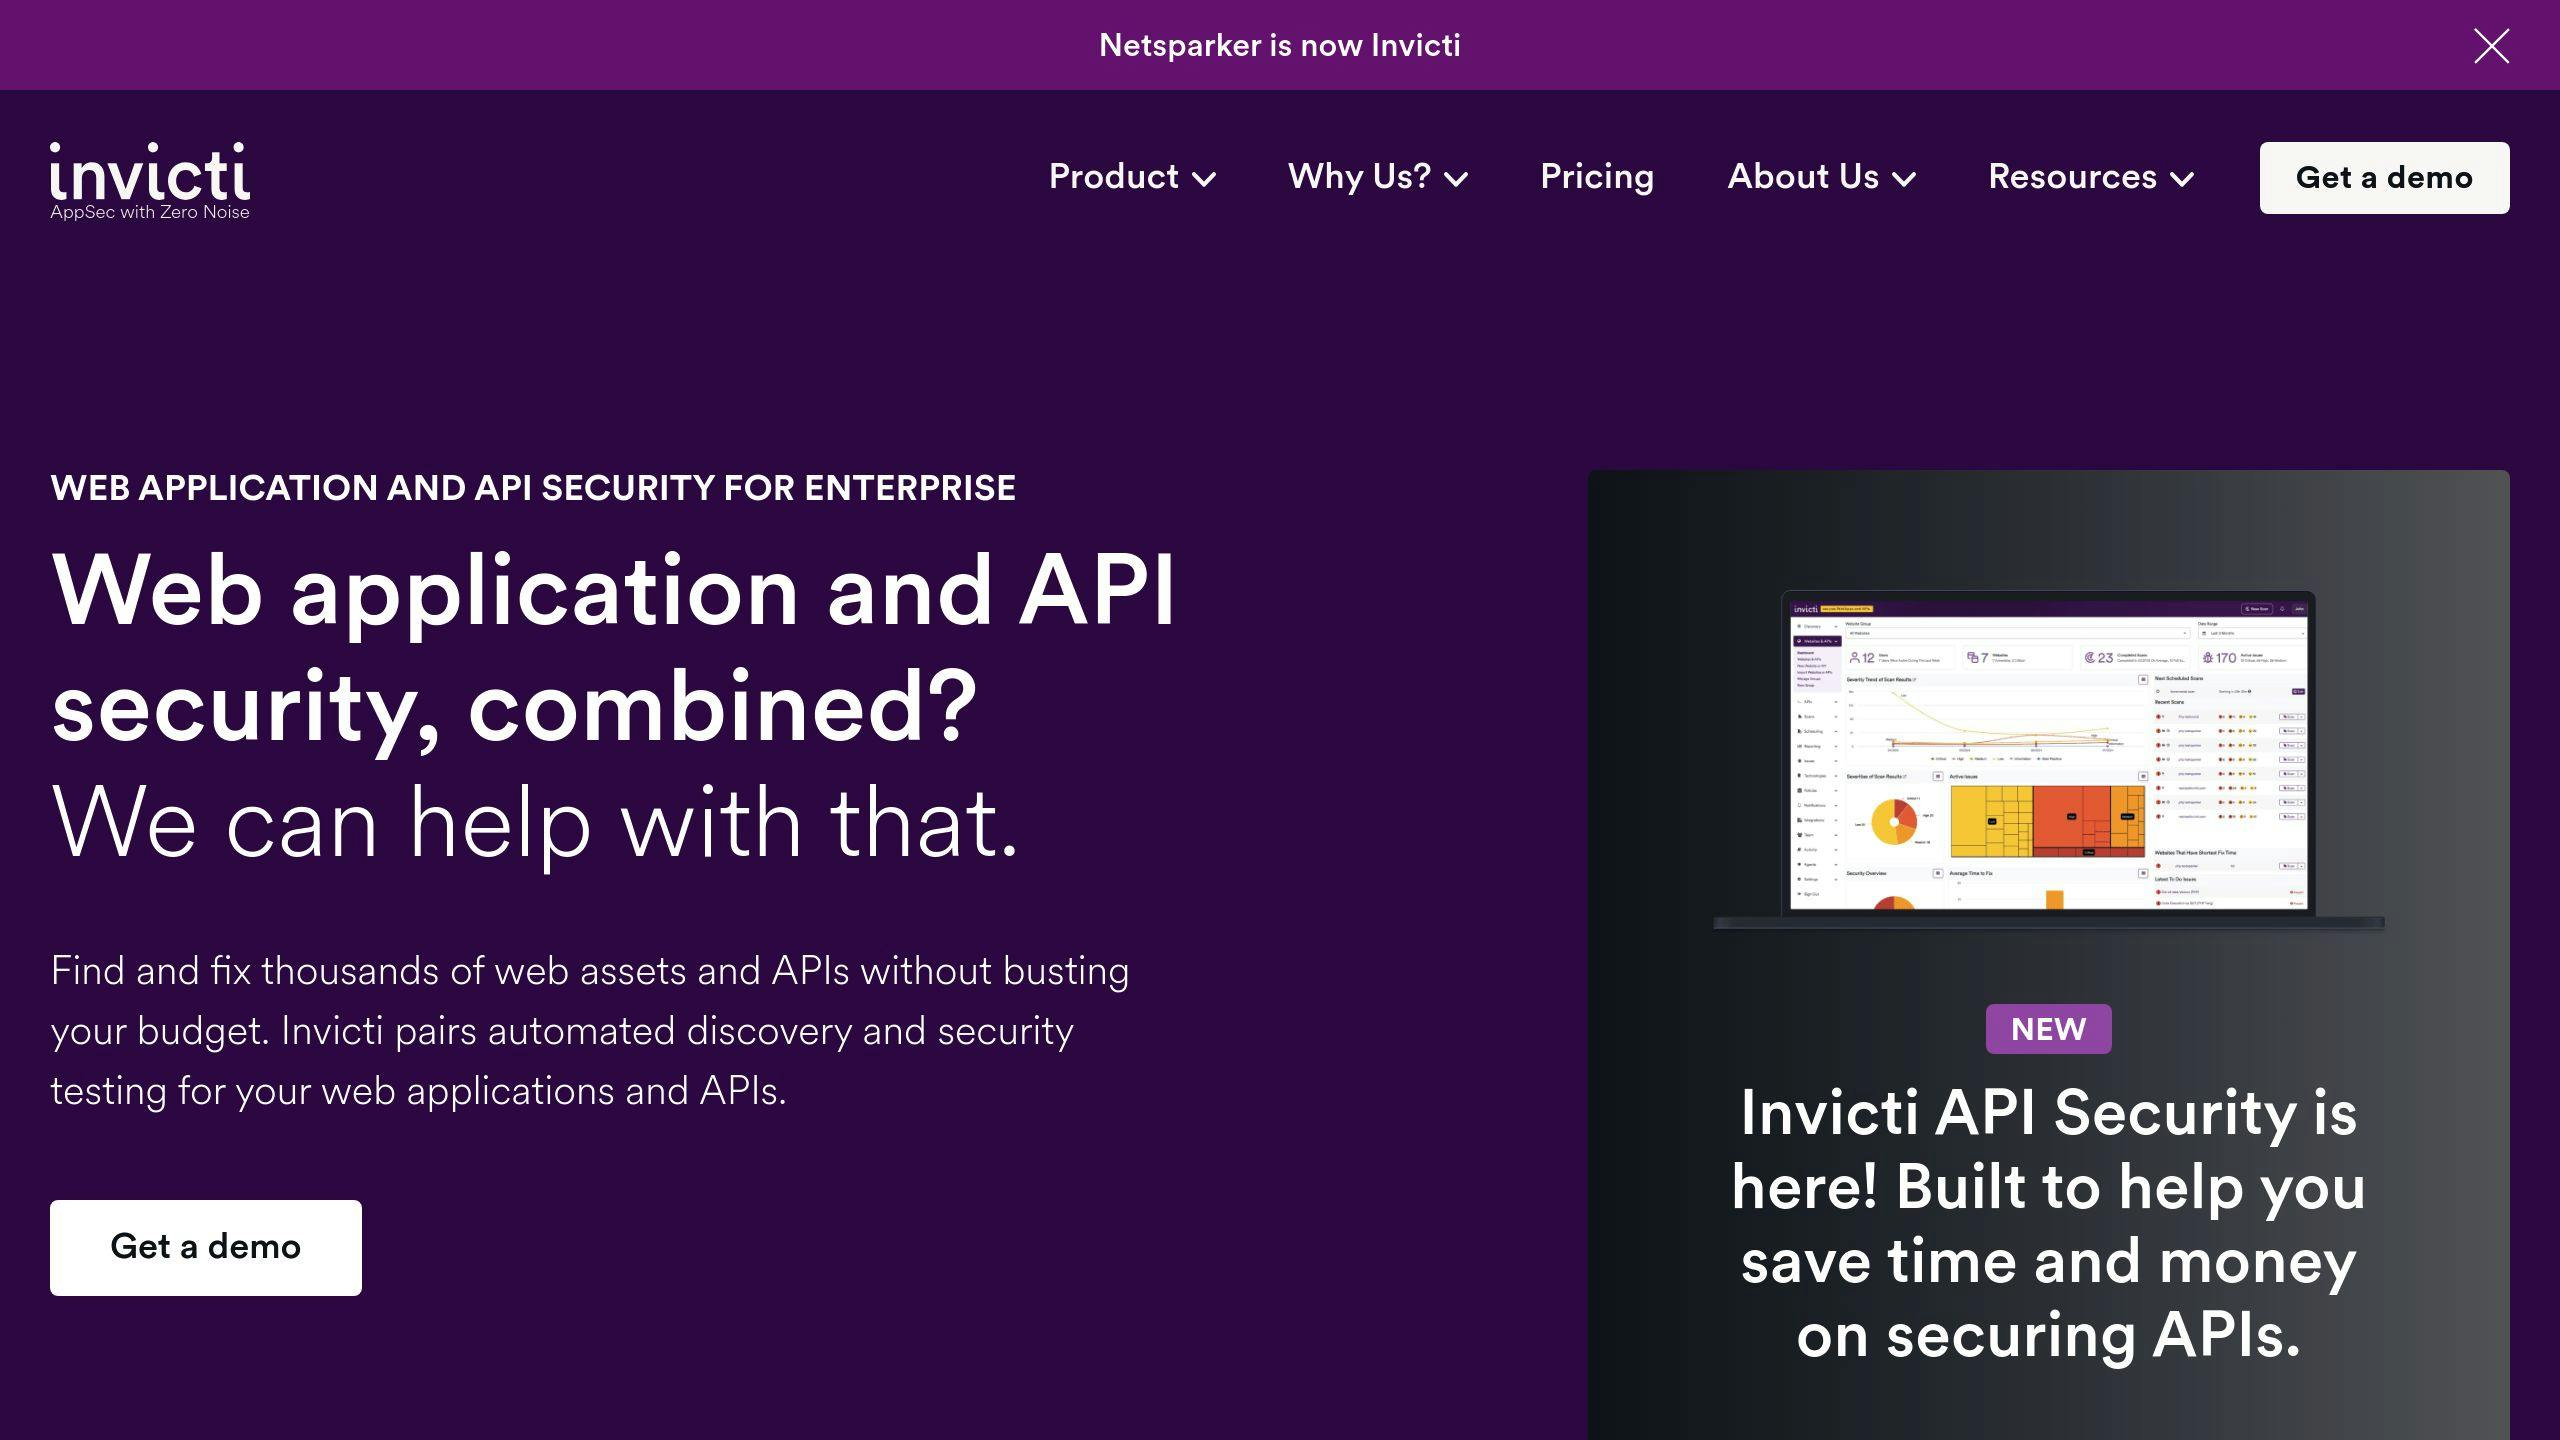Click the users icon beside the 12 stat
The width and height of the screenshot is (2560, 1440).
(1855, 657)
